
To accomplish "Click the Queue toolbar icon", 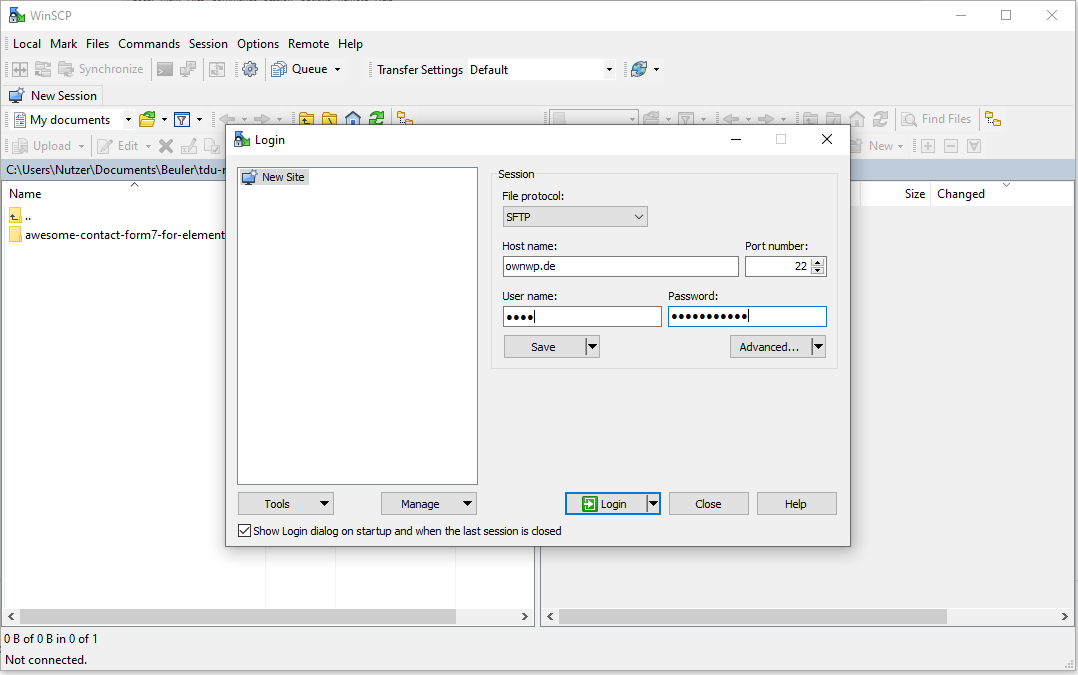I will [x=278, y=69].
